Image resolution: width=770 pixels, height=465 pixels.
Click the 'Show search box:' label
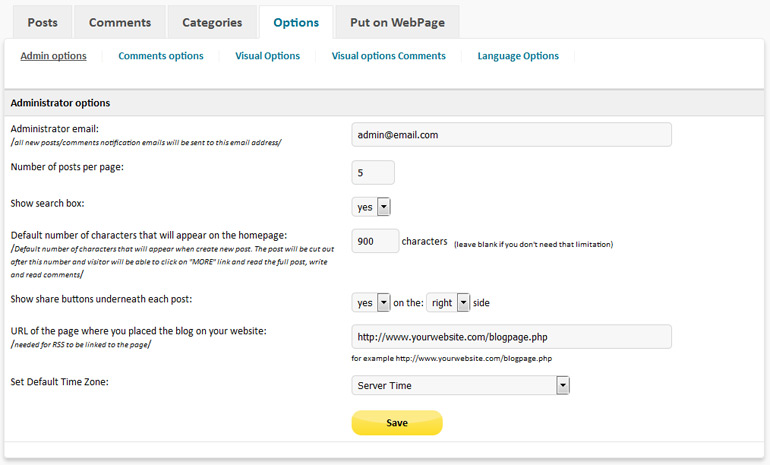pos(47,203)
